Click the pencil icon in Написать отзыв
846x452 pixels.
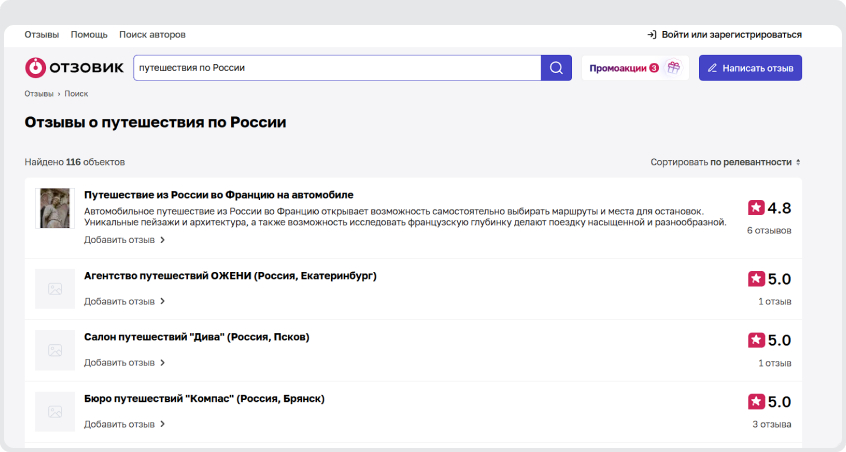point(712,68)
